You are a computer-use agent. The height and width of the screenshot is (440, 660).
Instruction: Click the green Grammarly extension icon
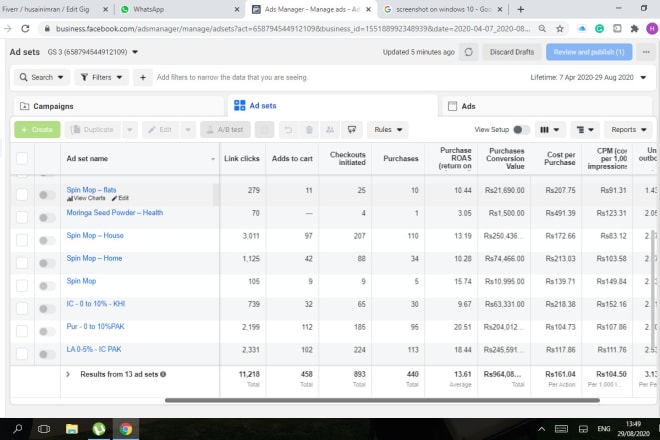click(x=599, y=29)
